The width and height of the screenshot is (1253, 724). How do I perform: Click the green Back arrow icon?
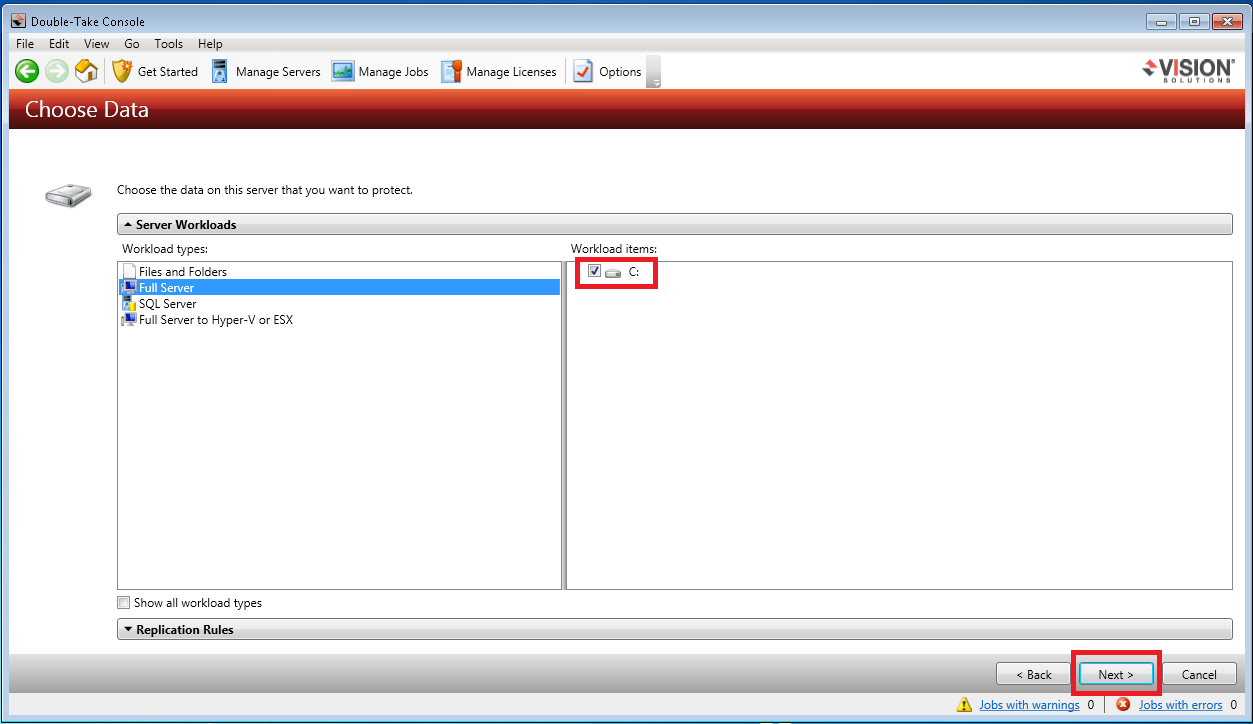coord(27,71)
